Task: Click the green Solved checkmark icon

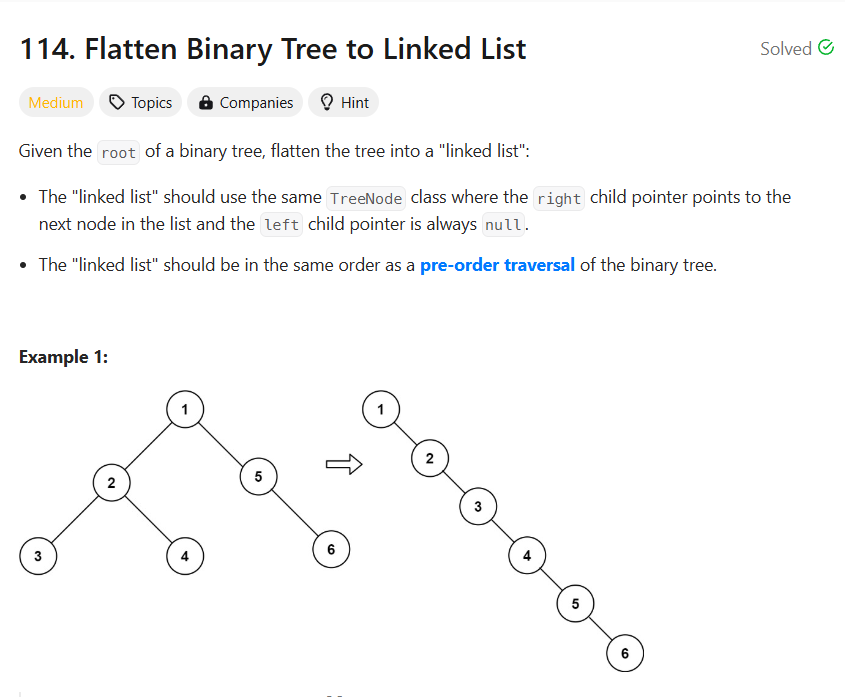Action: 826,48
